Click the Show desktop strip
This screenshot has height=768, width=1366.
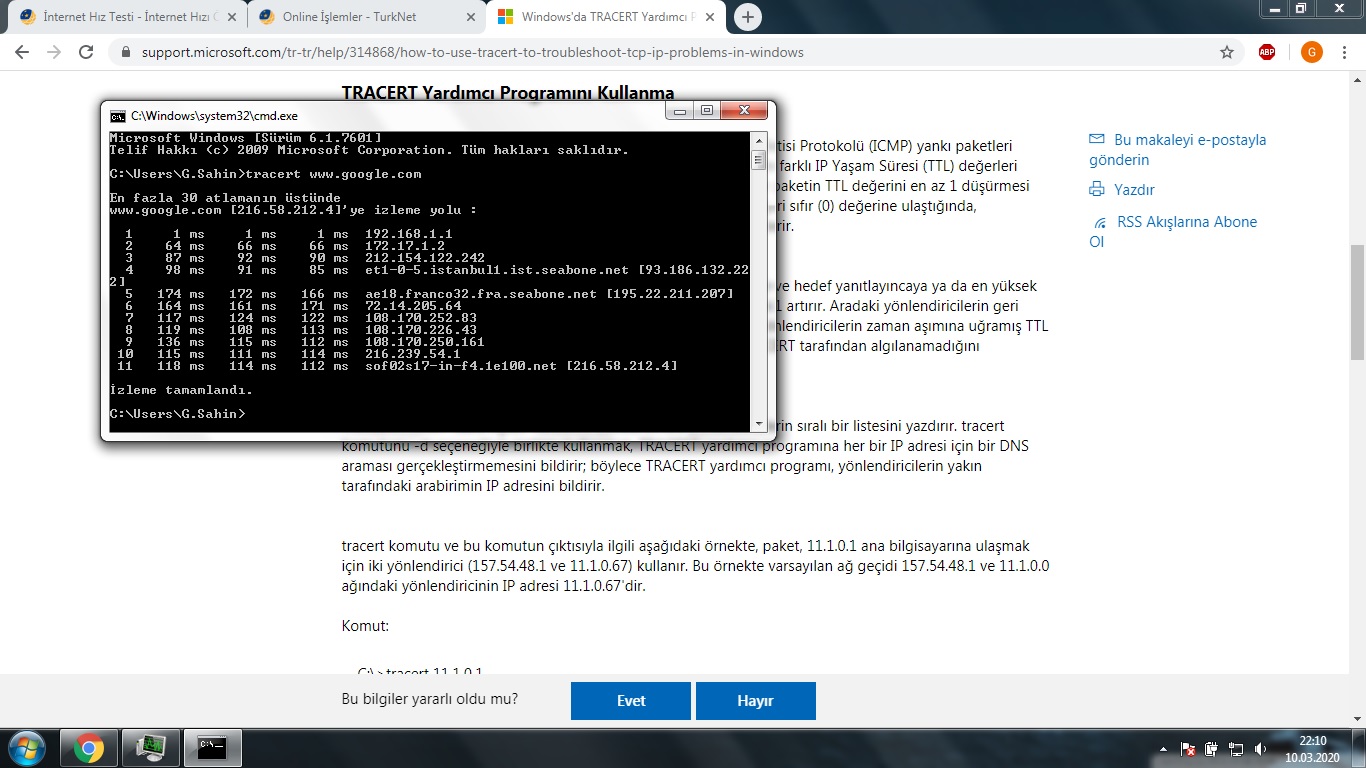1358,749
